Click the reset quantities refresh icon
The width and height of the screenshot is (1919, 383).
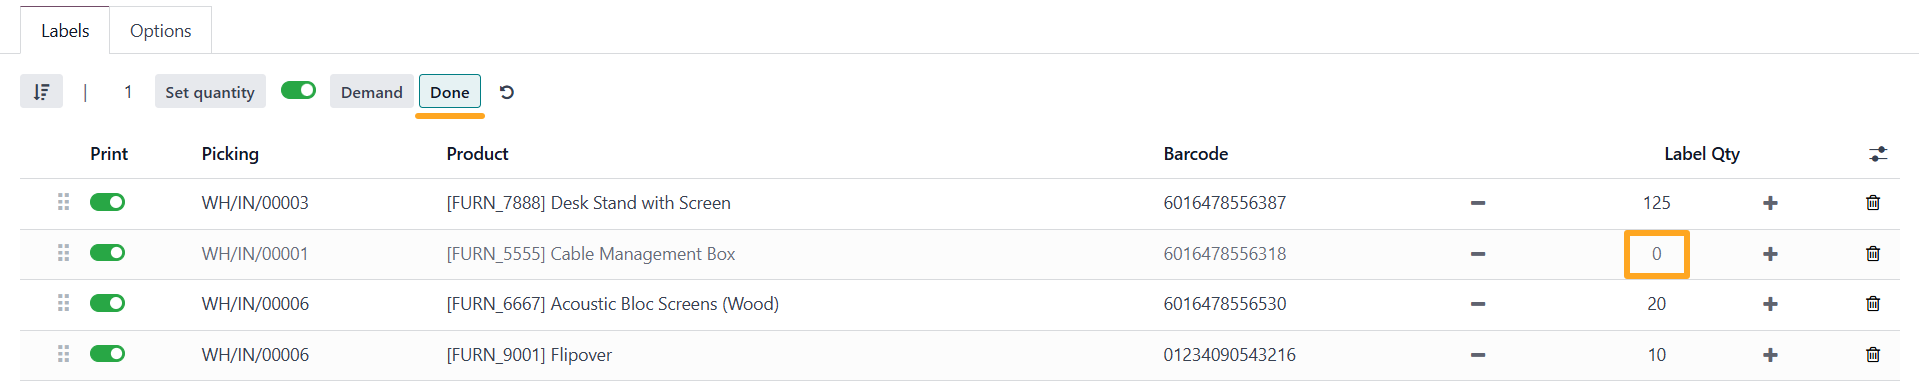pos(507,92)
